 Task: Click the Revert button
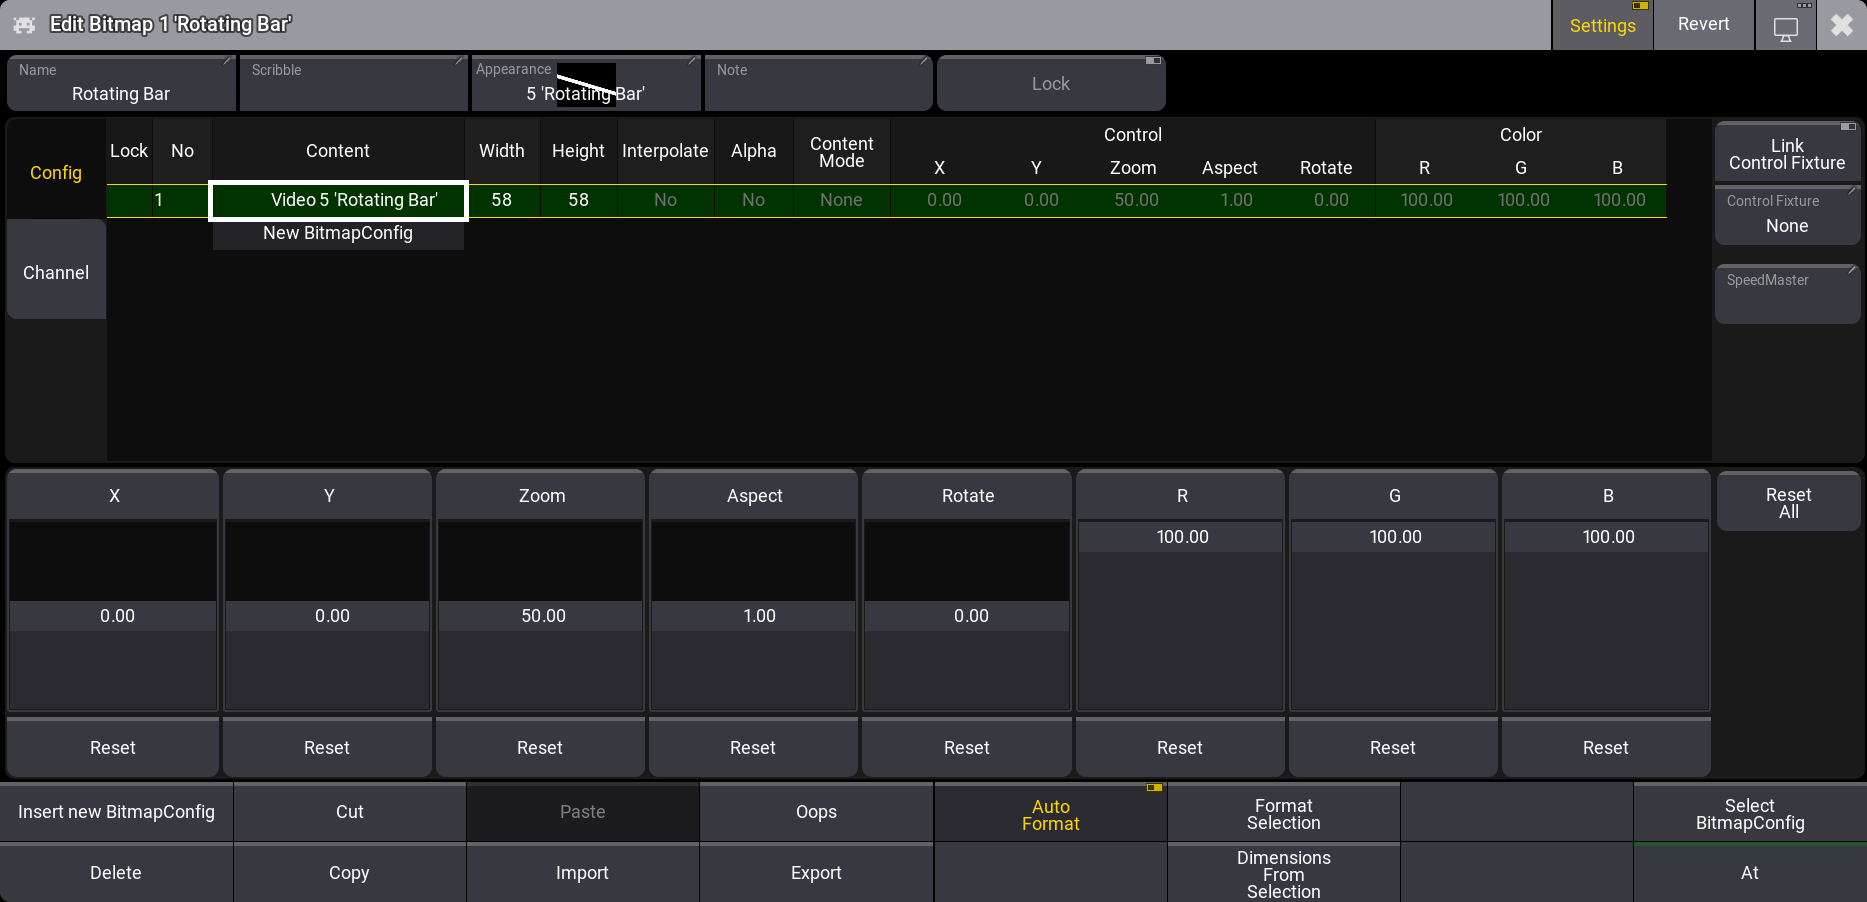pos(1702,24)
